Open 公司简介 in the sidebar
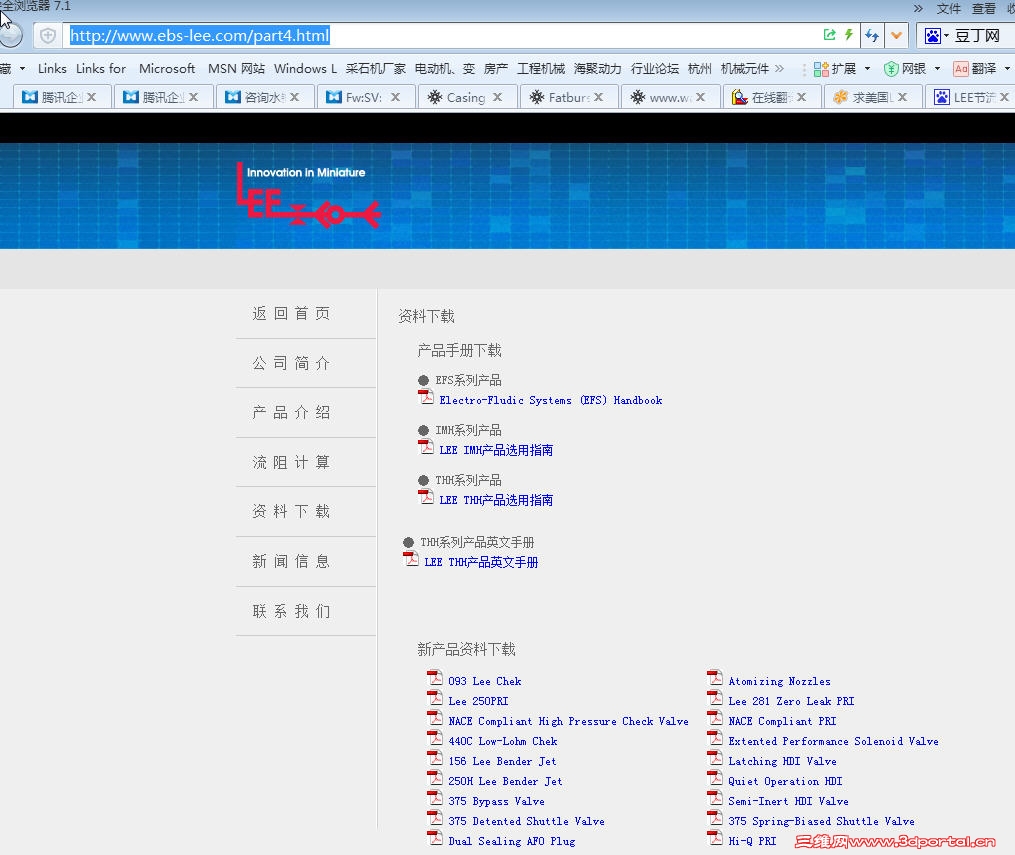 tap(291, 363)
